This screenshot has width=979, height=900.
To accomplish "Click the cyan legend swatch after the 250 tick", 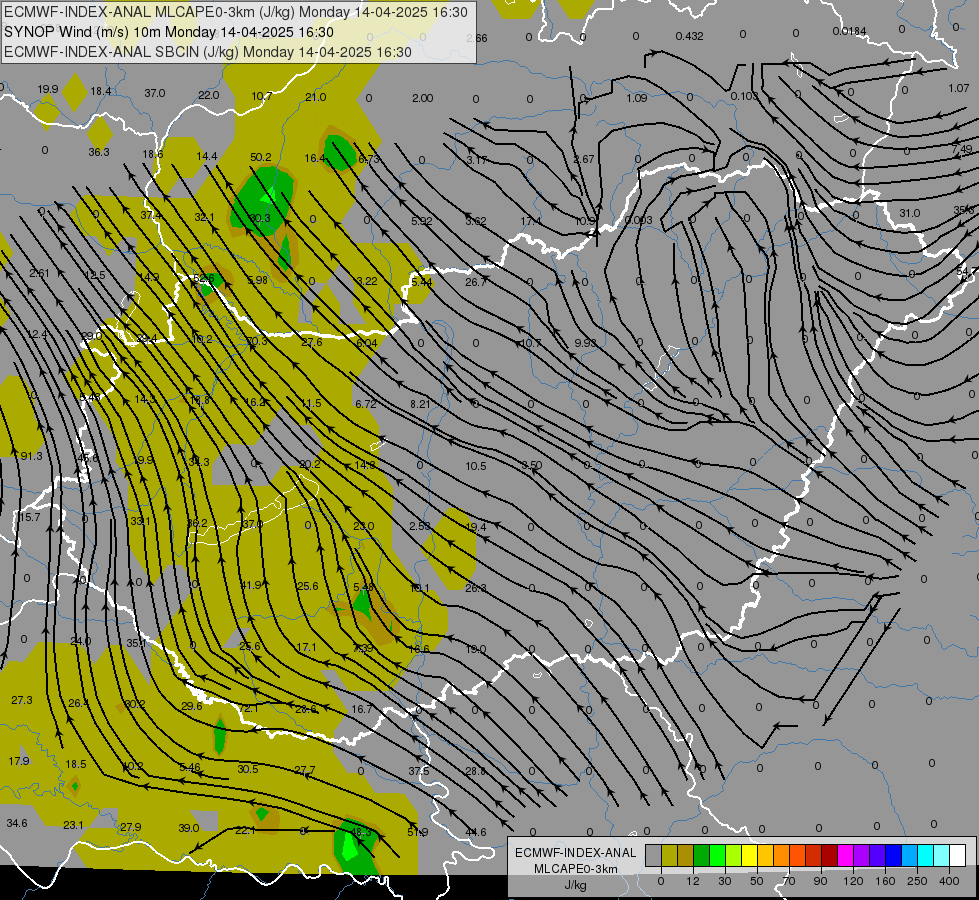I will click(925, 856).
